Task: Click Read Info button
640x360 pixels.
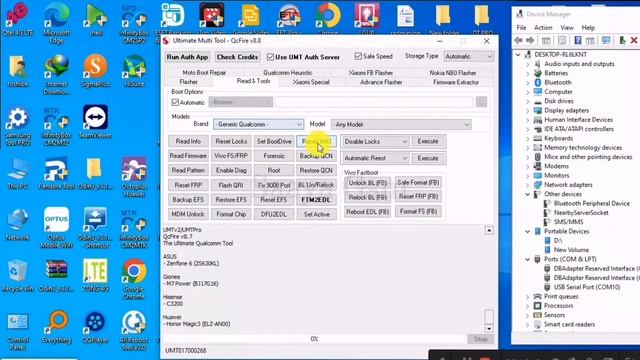Action: coord(188,141)
